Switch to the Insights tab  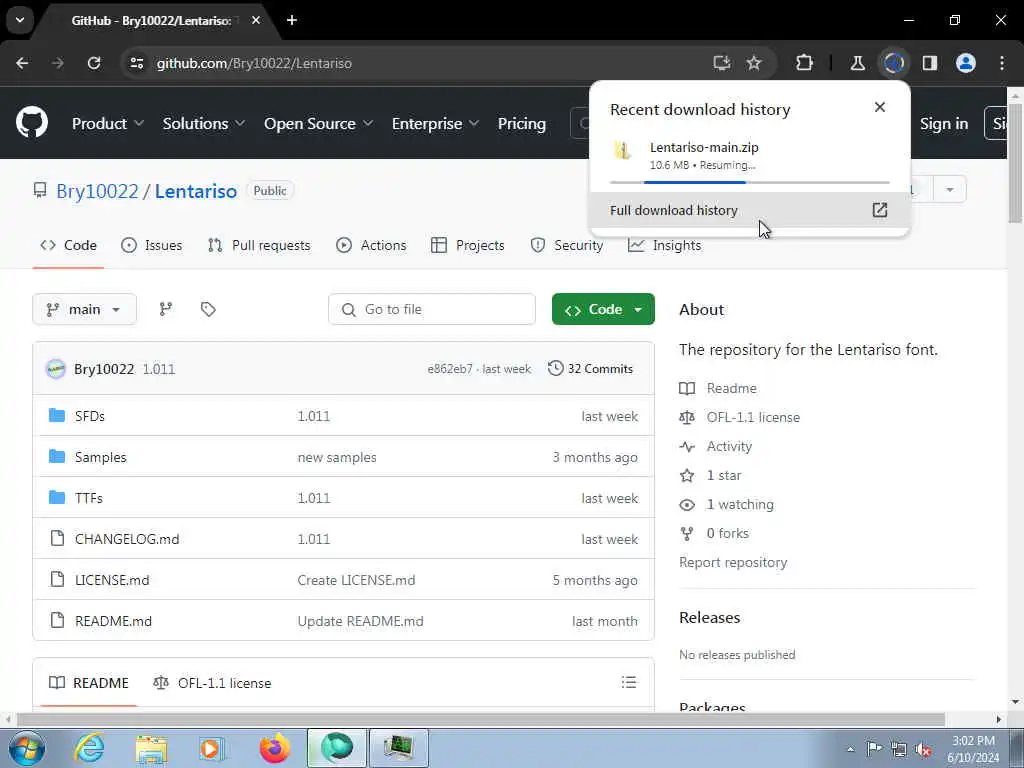665,246
